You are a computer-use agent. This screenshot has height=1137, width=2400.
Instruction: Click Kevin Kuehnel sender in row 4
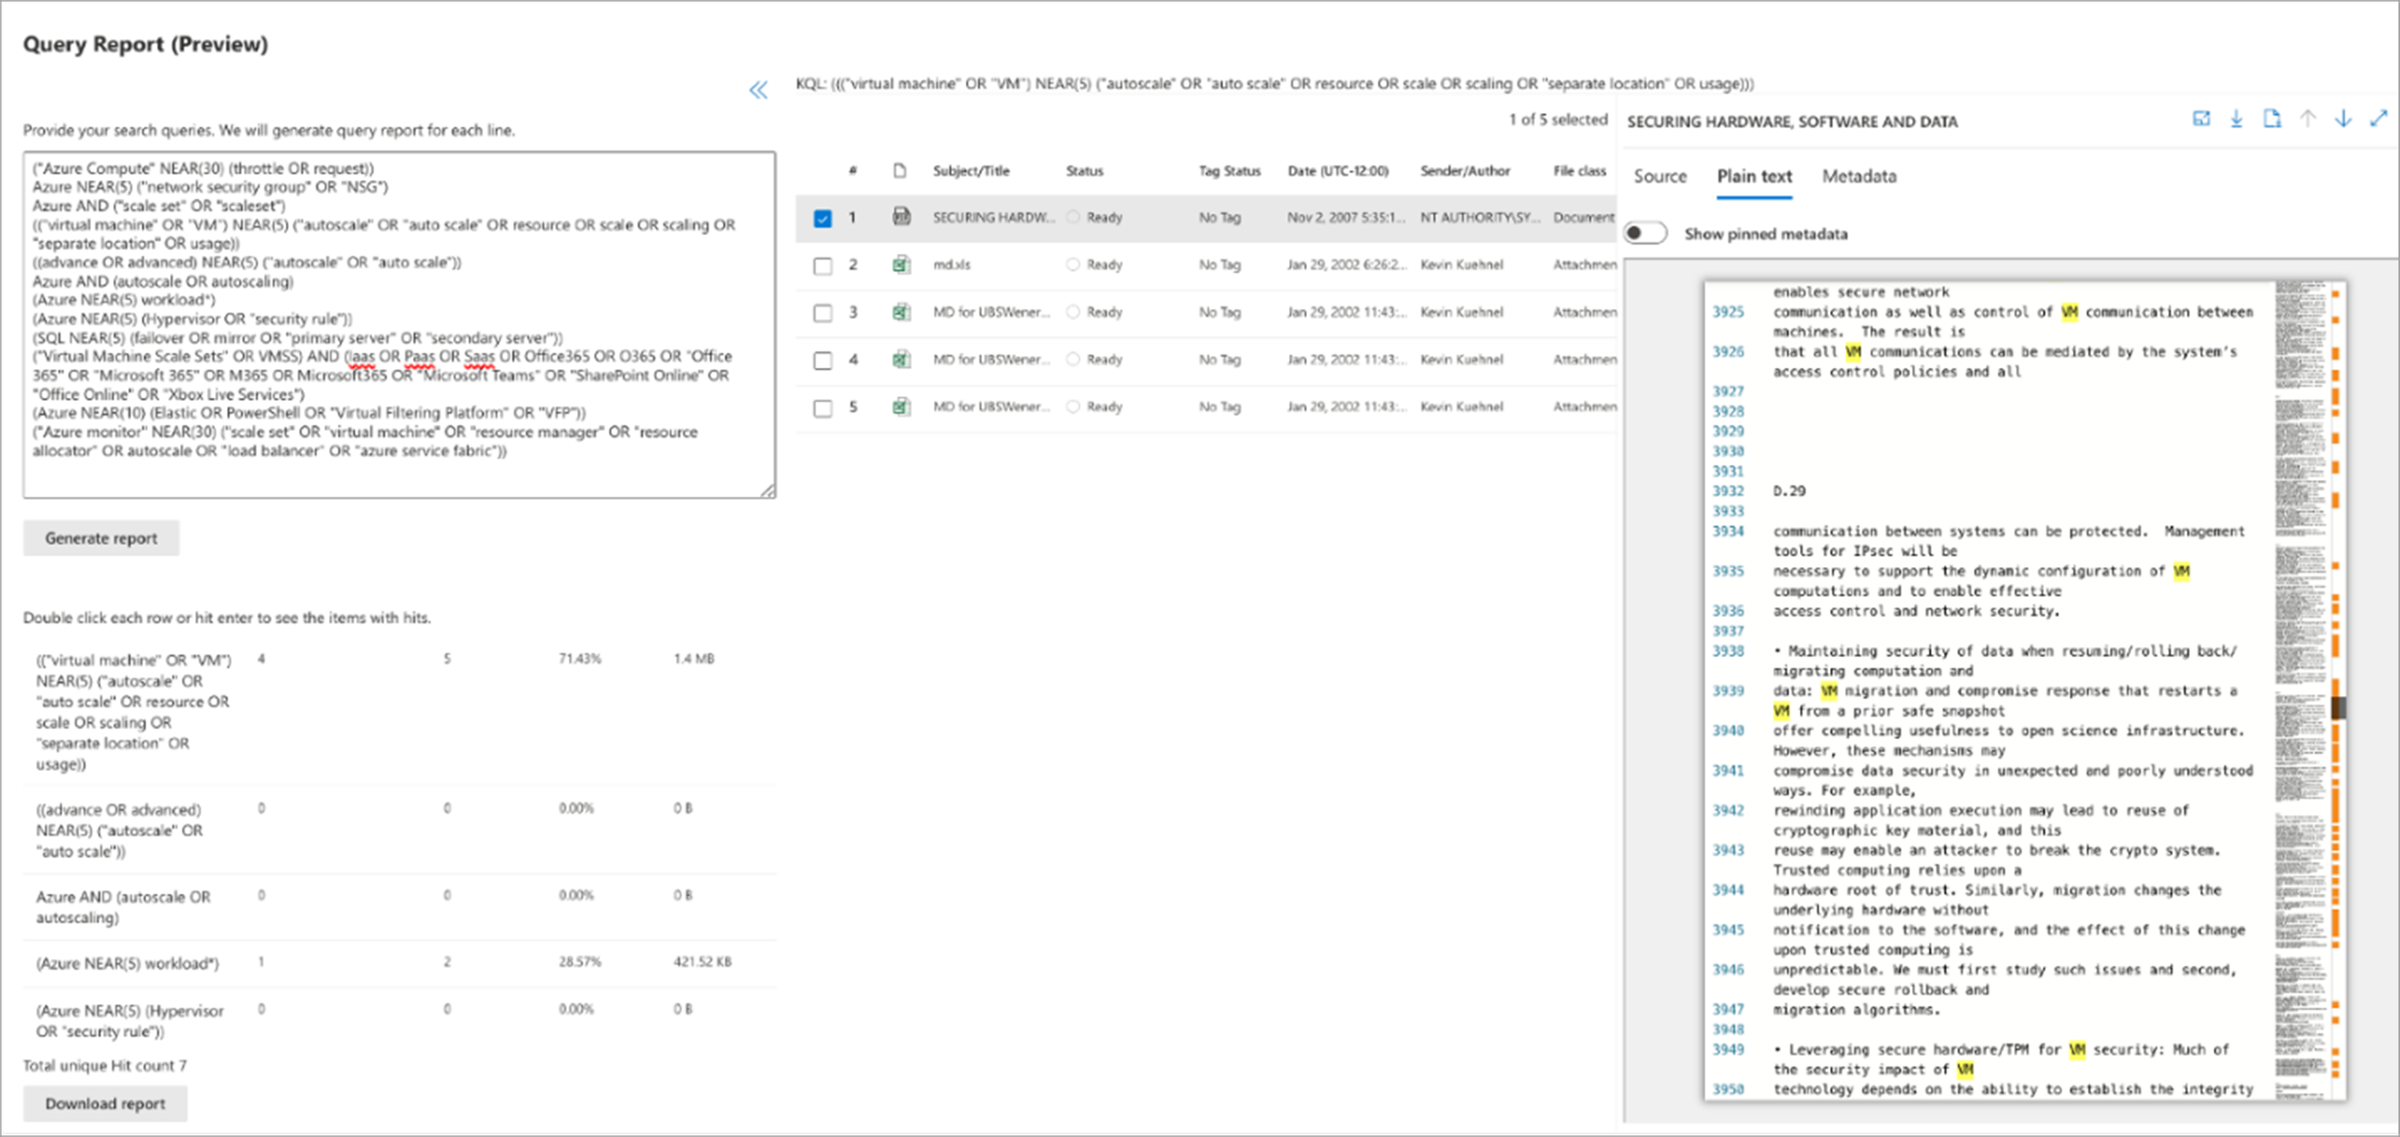point(1461,360)
